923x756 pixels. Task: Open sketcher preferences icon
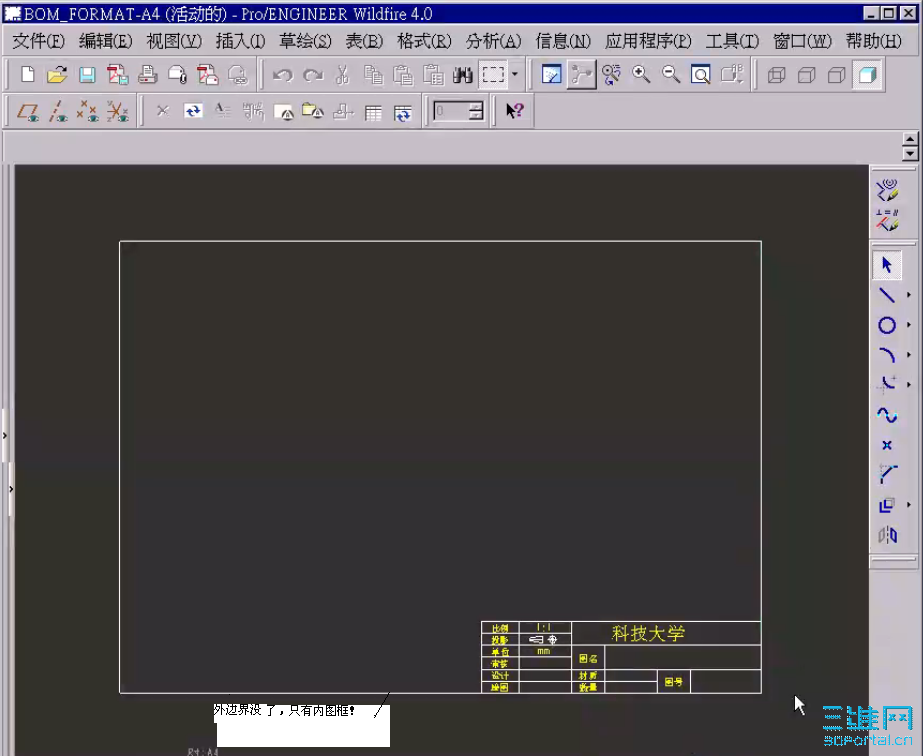pos(887,190)
